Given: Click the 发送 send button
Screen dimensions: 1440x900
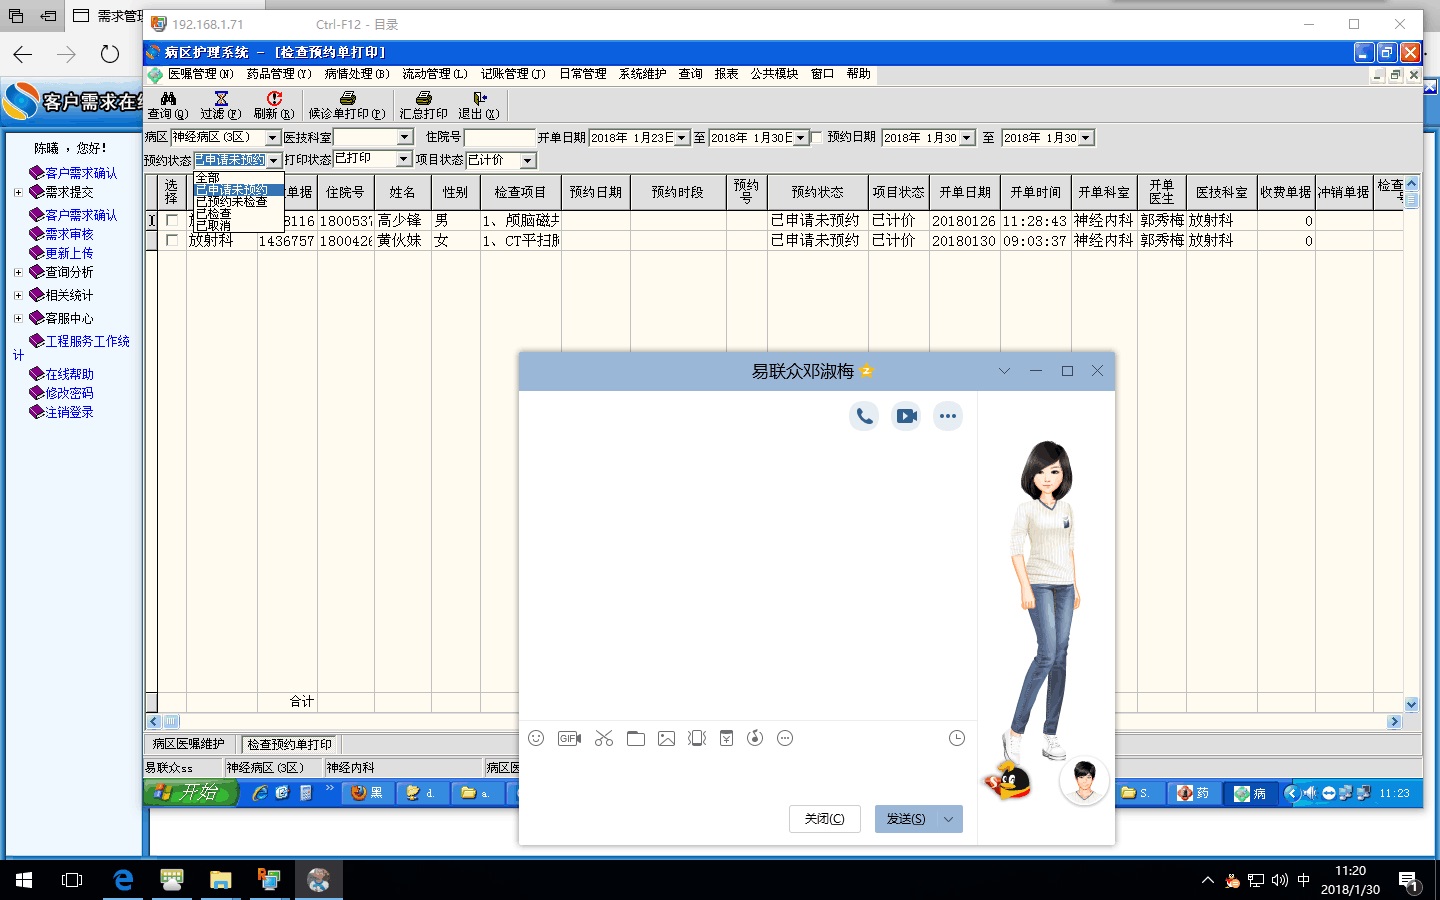Looking at the screenshot, I should point(906,819).
